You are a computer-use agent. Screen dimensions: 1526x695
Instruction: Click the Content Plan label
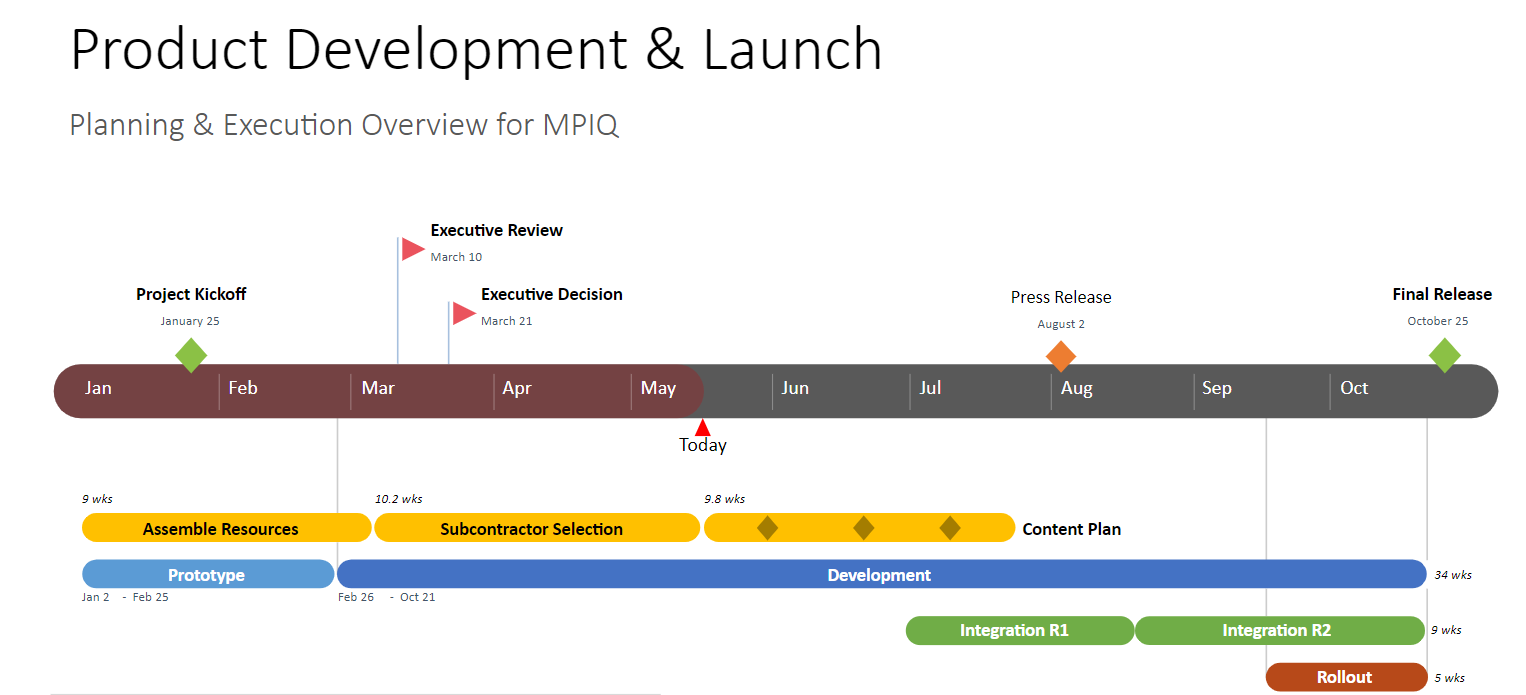click(x=1071, y=528)
